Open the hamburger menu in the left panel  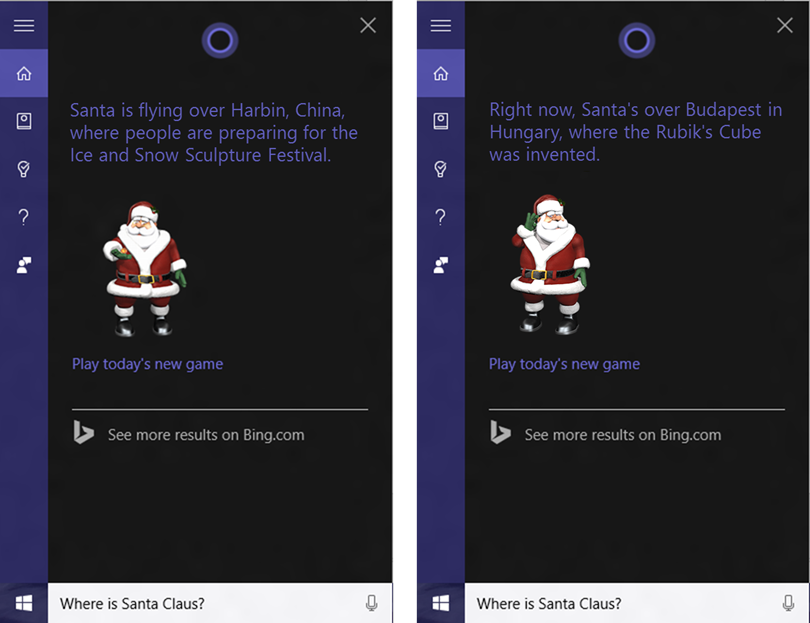(x=24, y=25)
